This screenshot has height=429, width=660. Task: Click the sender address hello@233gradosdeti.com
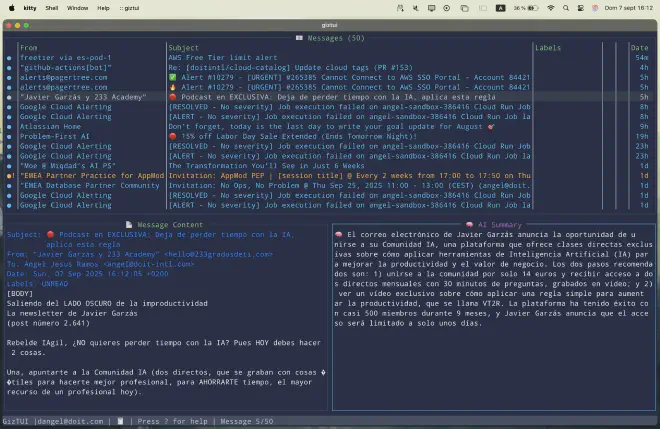pos(218,254)
